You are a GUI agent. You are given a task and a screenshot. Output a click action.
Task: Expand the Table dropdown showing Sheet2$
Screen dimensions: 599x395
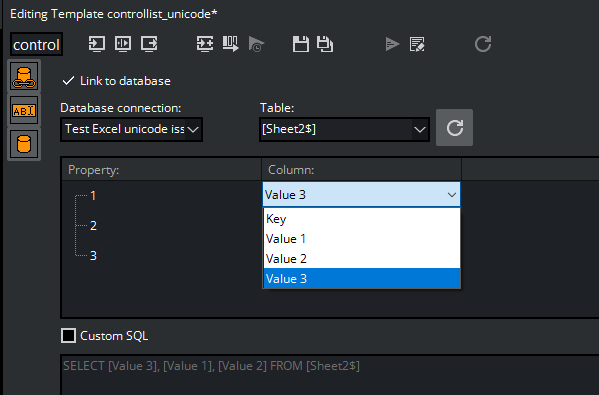(x=344, y=129)
